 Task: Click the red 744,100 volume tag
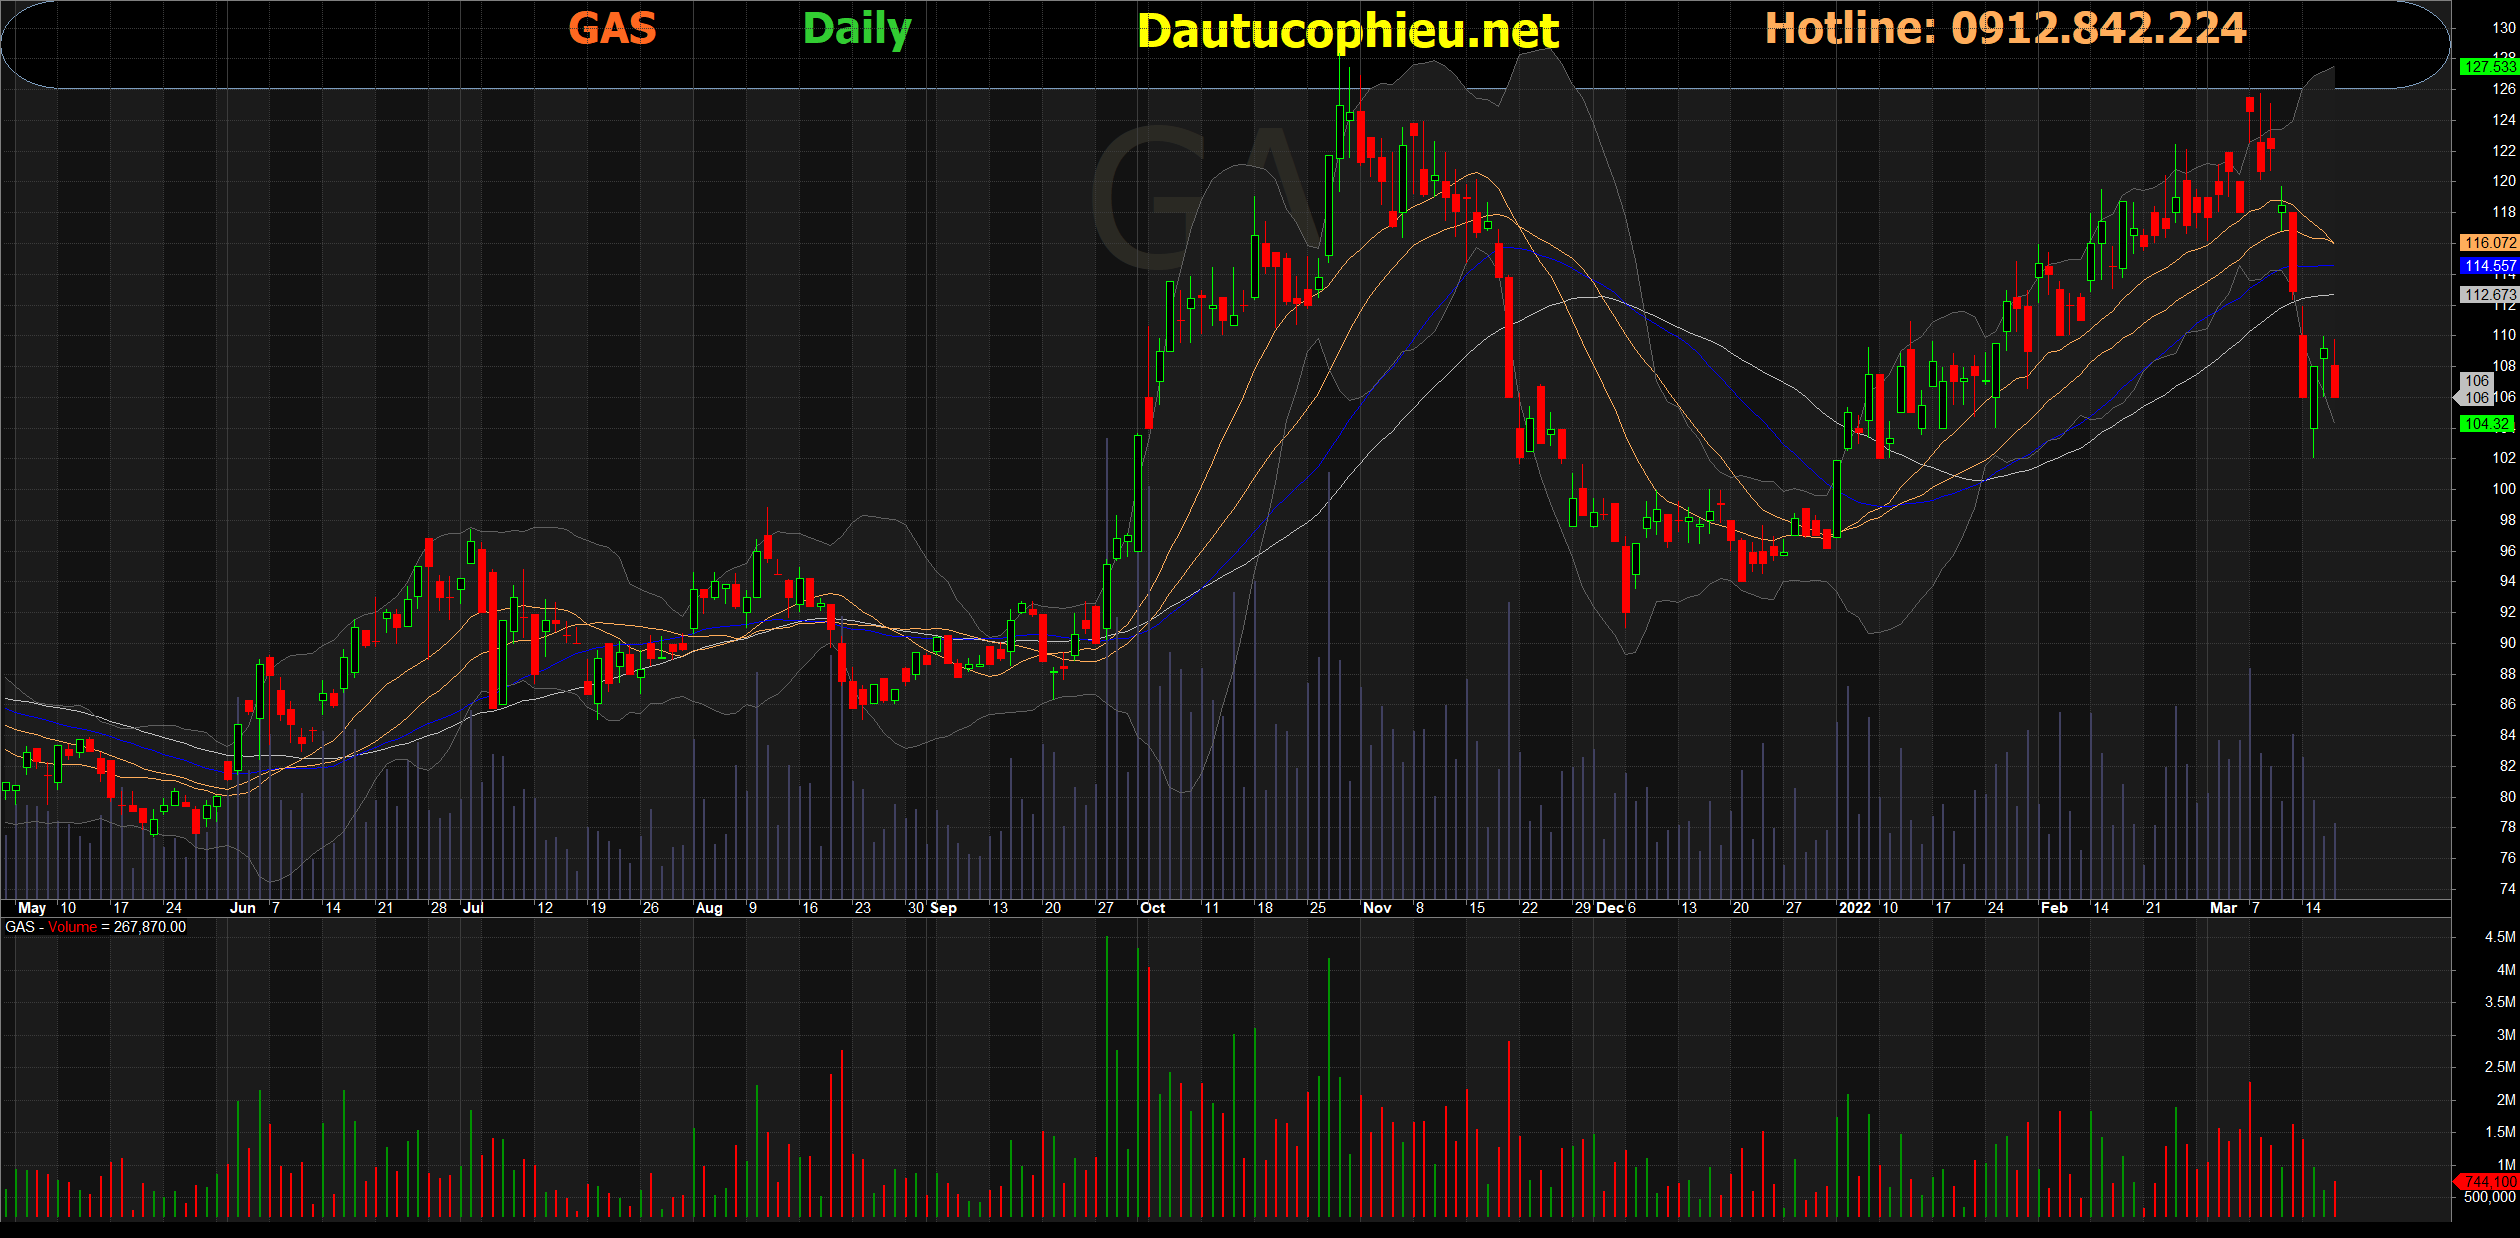[x=2489, y=1182]
